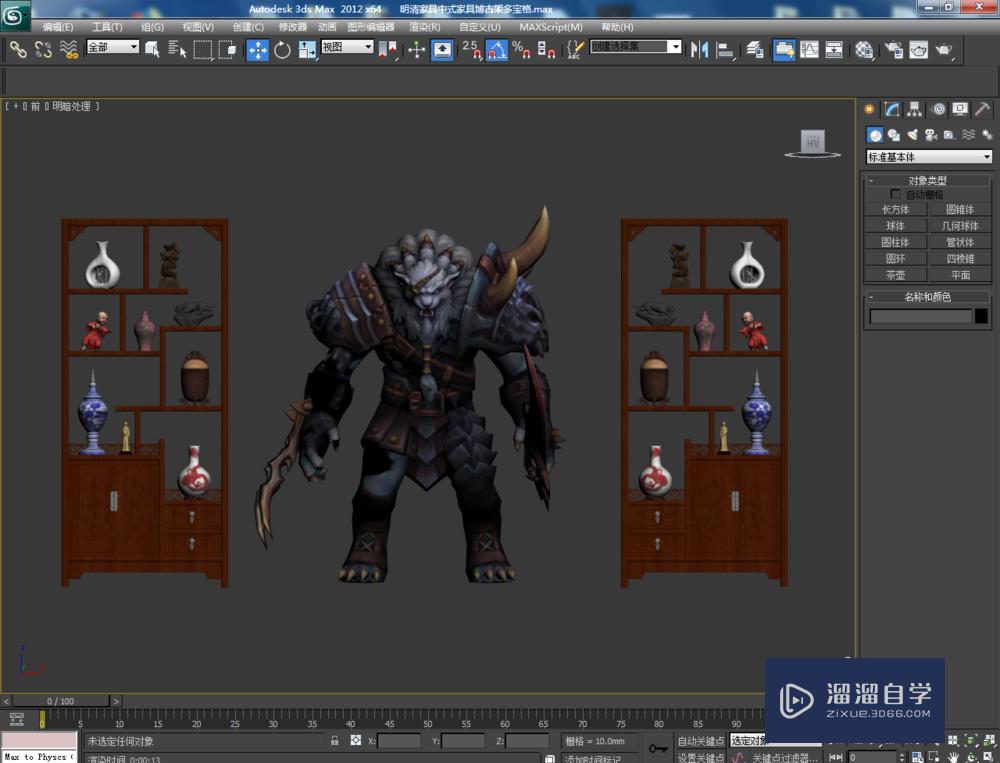Click the Mirror tool icon
The image size is (1000, 763).
(x=699, y=49)
